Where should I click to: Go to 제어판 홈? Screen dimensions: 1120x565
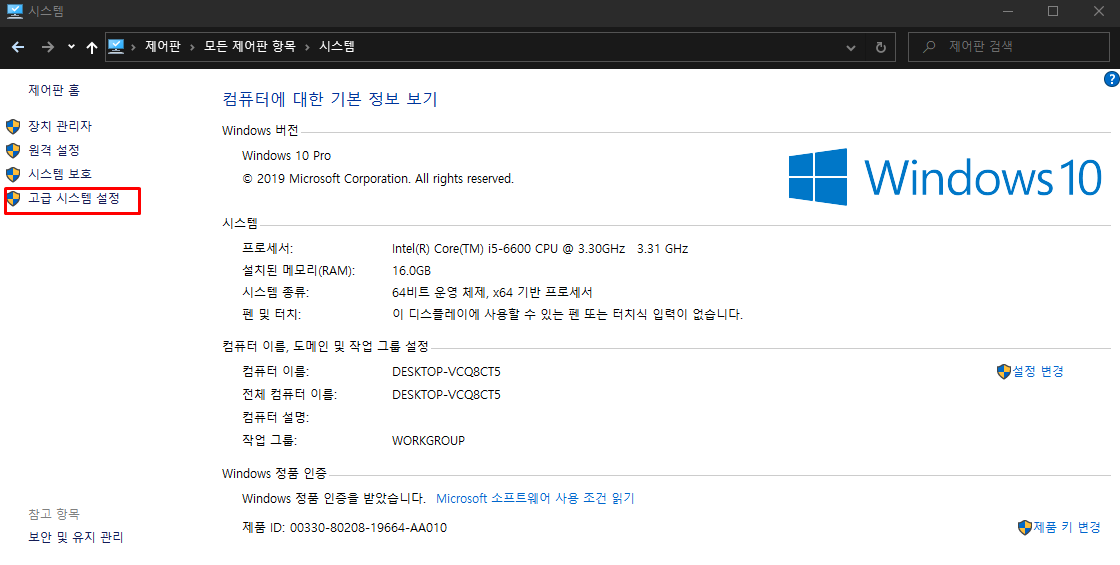(54, 90)
